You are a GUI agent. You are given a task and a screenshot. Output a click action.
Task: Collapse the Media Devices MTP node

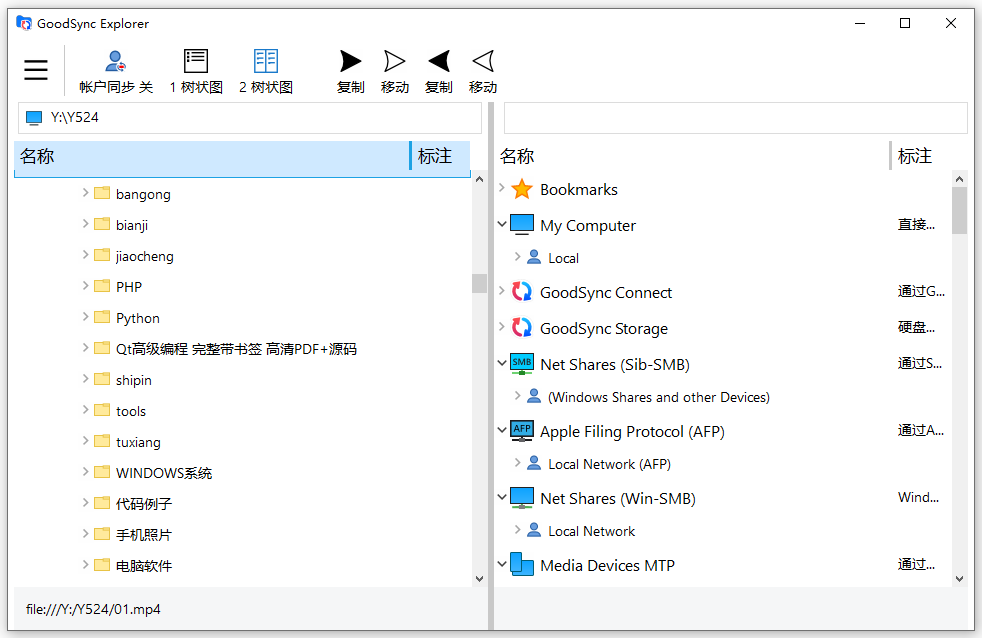(502, 563)
